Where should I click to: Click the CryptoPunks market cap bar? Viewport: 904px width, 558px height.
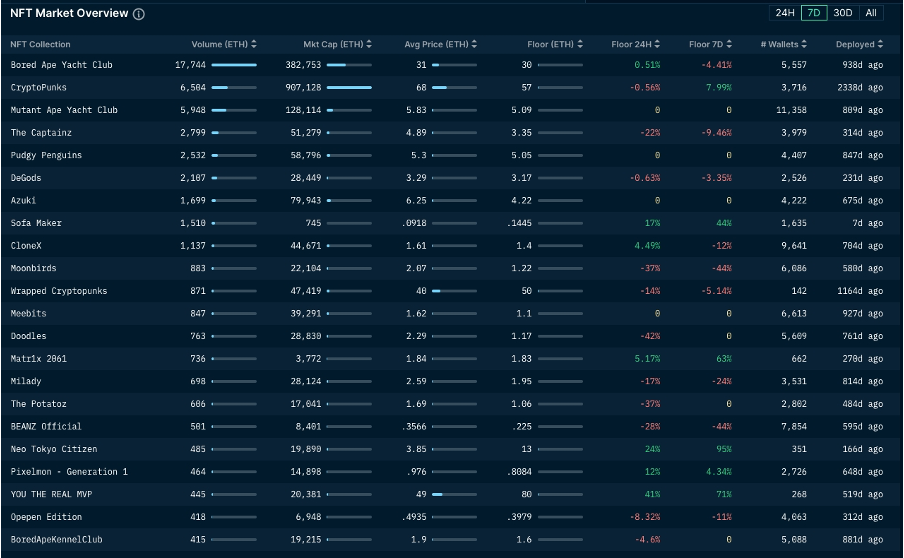pyautogui.click(x=349, y=88)
